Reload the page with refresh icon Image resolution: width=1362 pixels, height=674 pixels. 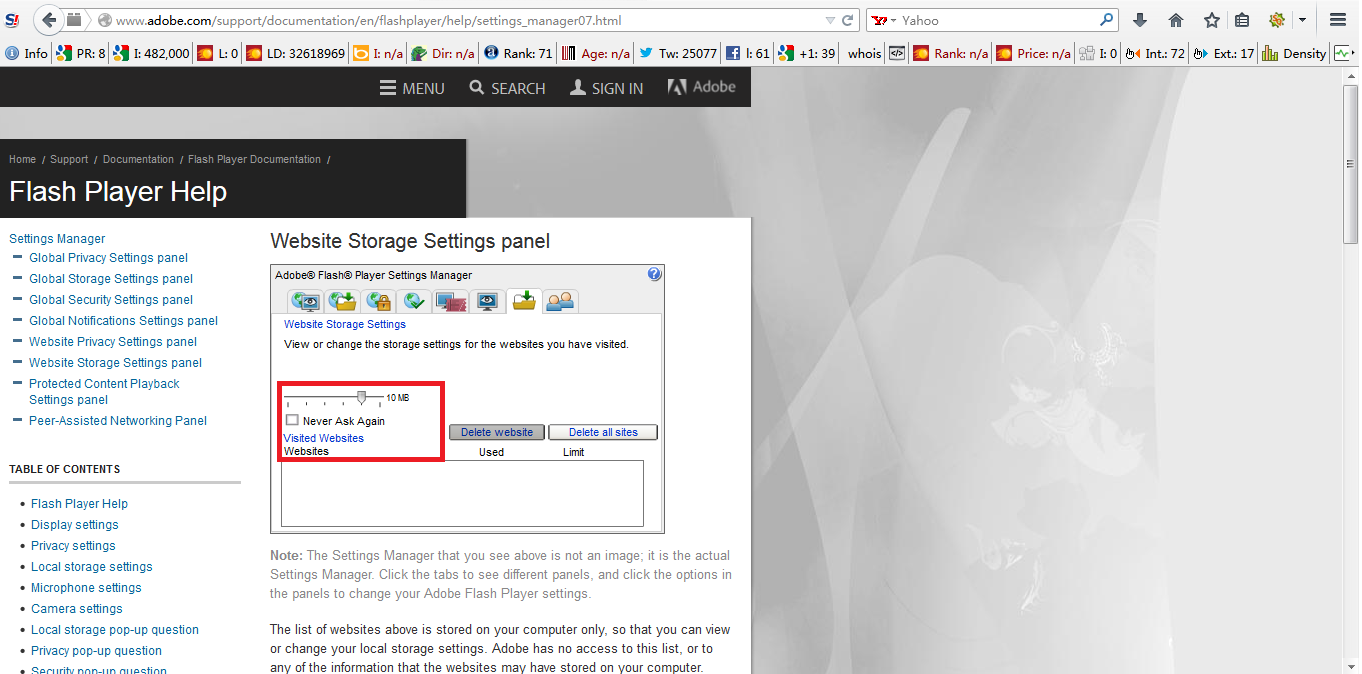pyautogui.click(x=848, y=20)
